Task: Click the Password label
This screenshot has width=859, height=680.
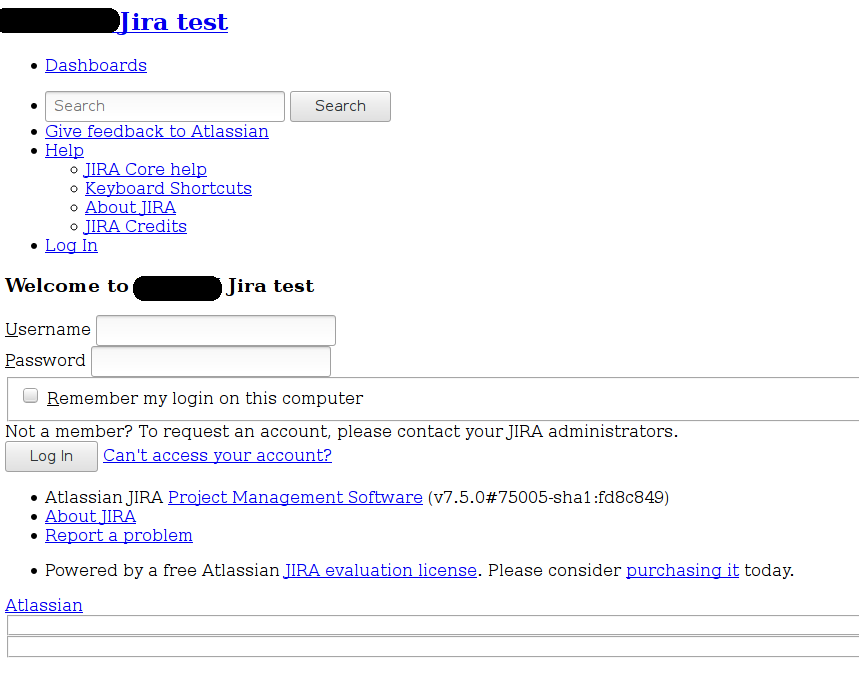Action: pos(45,361)
